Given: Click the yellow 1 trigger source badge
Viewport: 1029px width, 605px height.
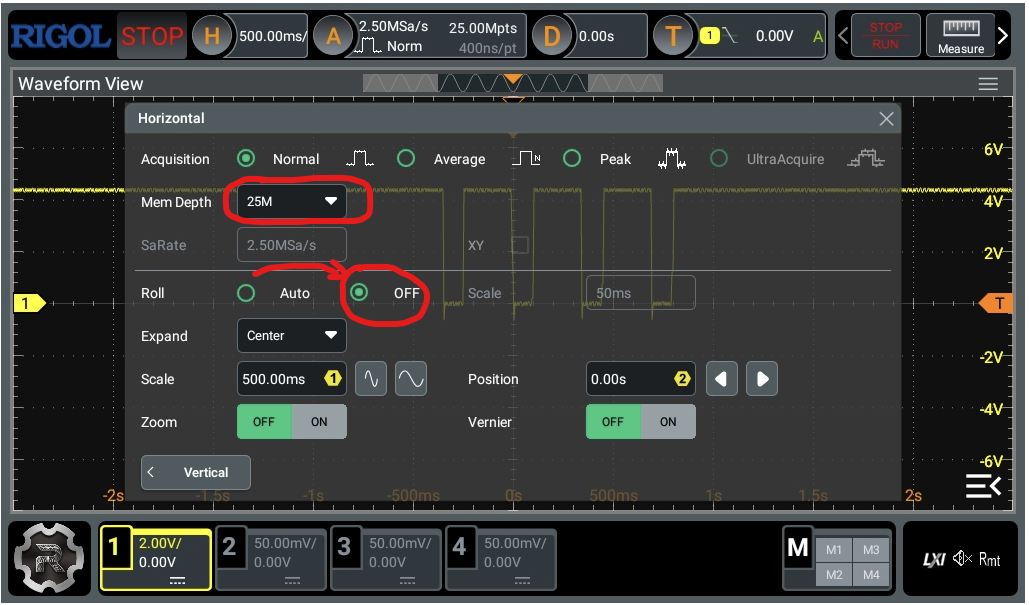Looking at the screenshot, I should [709, 35].
